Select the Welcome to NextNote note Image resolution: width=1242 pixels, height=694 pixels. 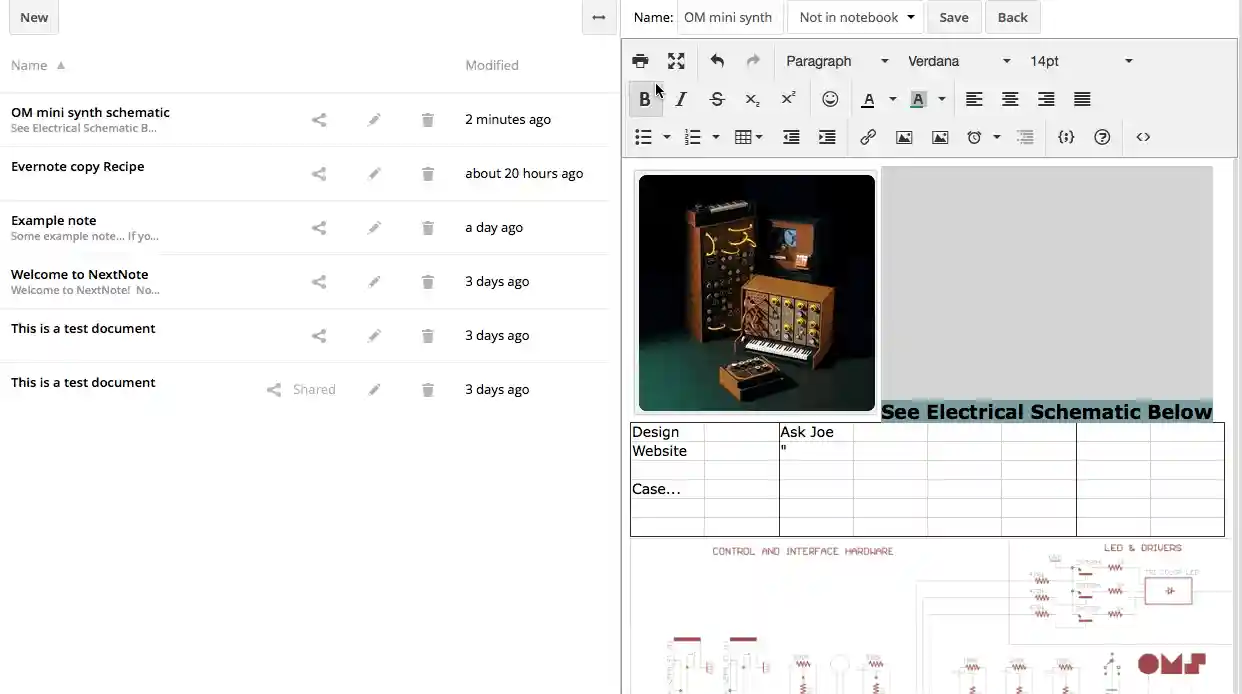tap(80, 274)
